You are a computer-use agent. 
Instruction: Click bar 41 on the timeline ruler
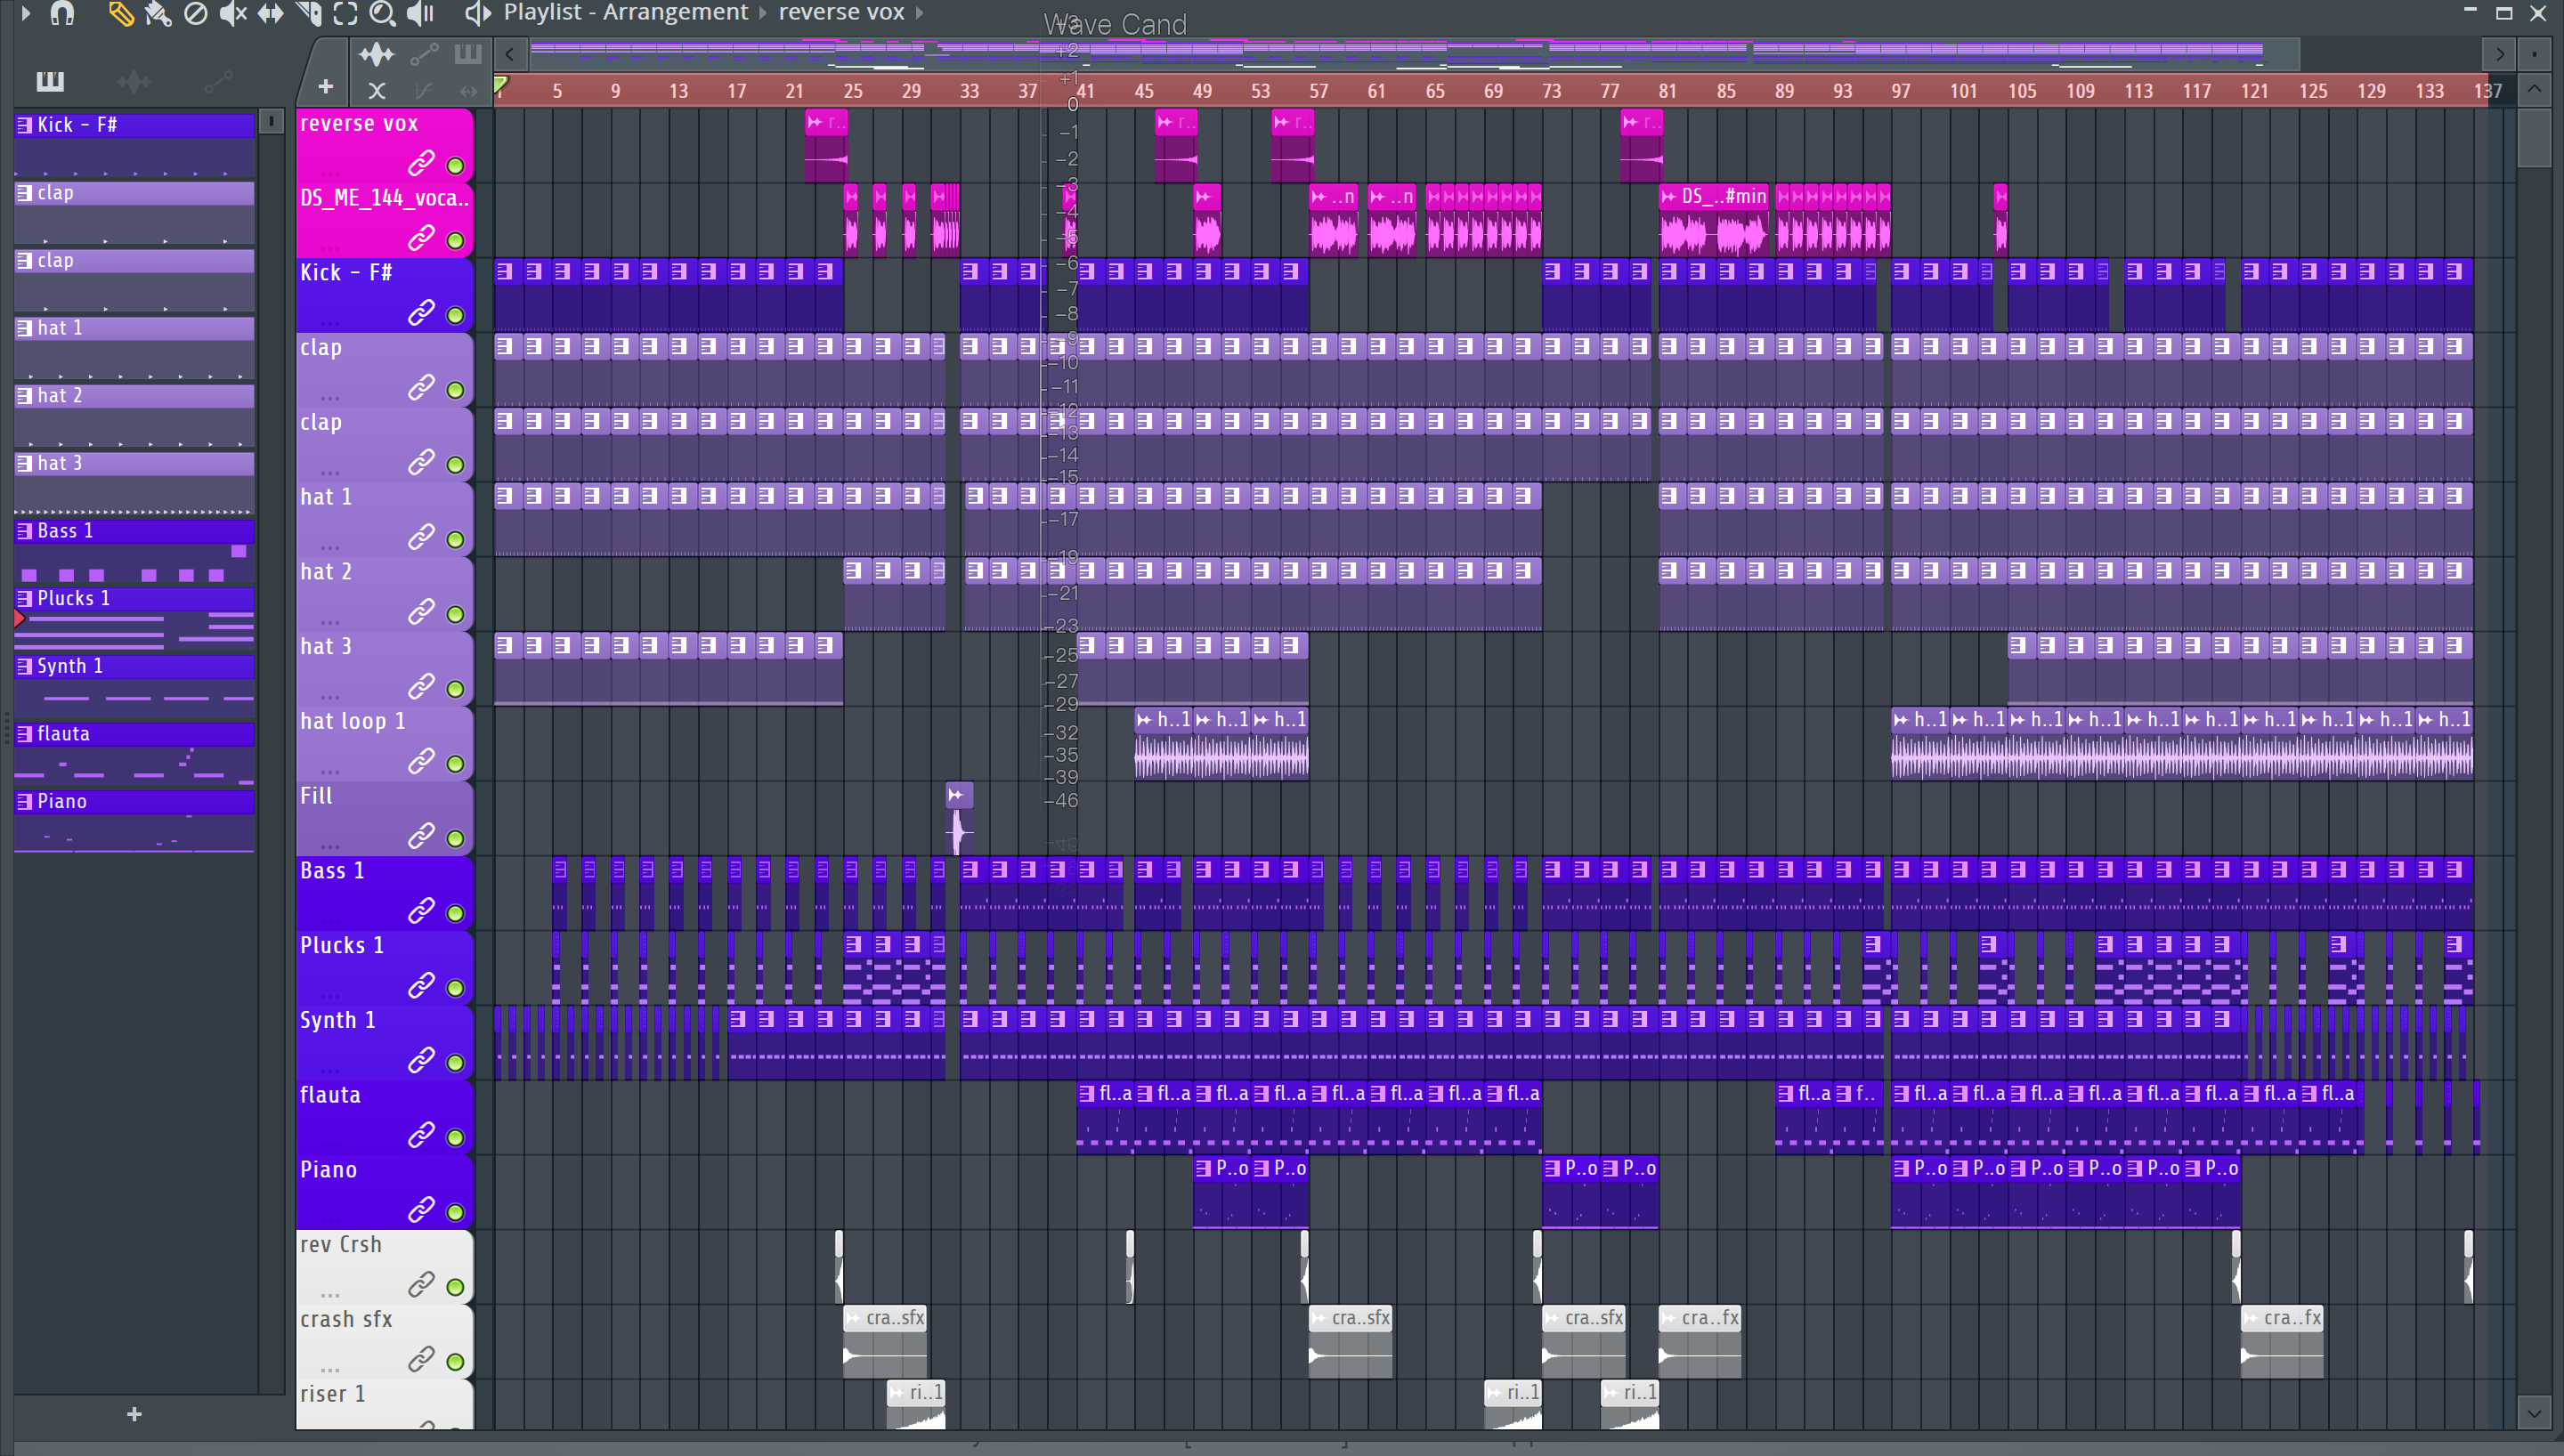pos(1085,91)
